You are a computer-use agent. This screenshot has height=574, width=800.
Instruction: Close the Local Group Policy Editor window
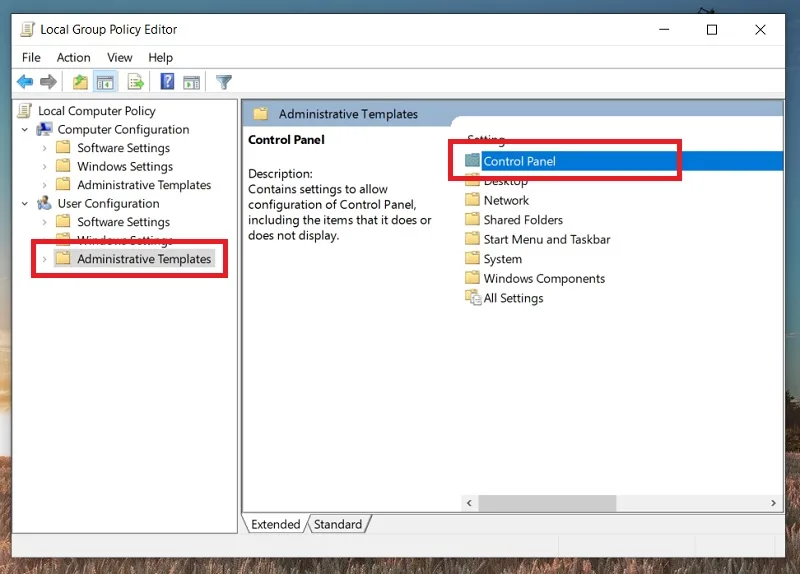point(760,30)
